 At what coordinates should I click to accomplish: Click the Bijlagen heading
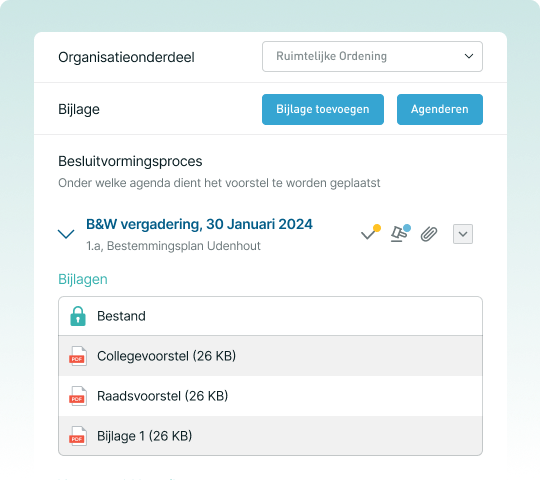pyautogui.click(x=83, y=279)
